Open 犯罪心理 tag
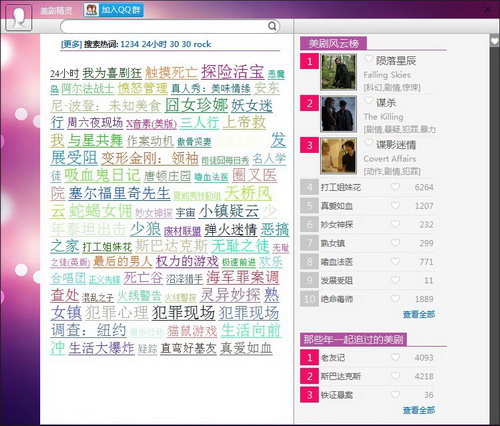The image size is (500, 426). click(117, 313)
